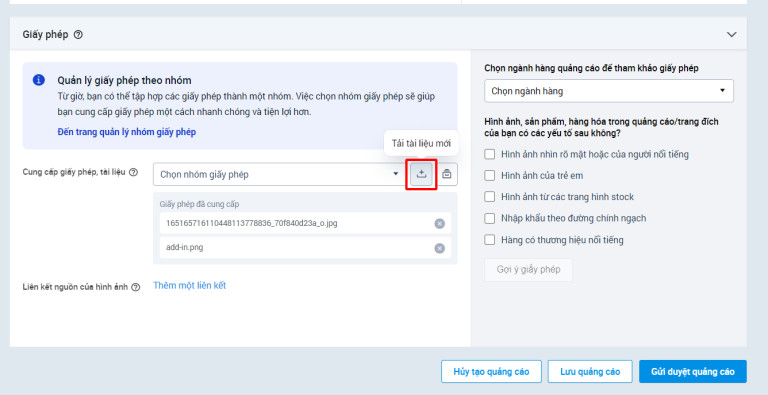Click help icon beside Liên kết nguồn của hình ảnh

(x=136, y=287)
